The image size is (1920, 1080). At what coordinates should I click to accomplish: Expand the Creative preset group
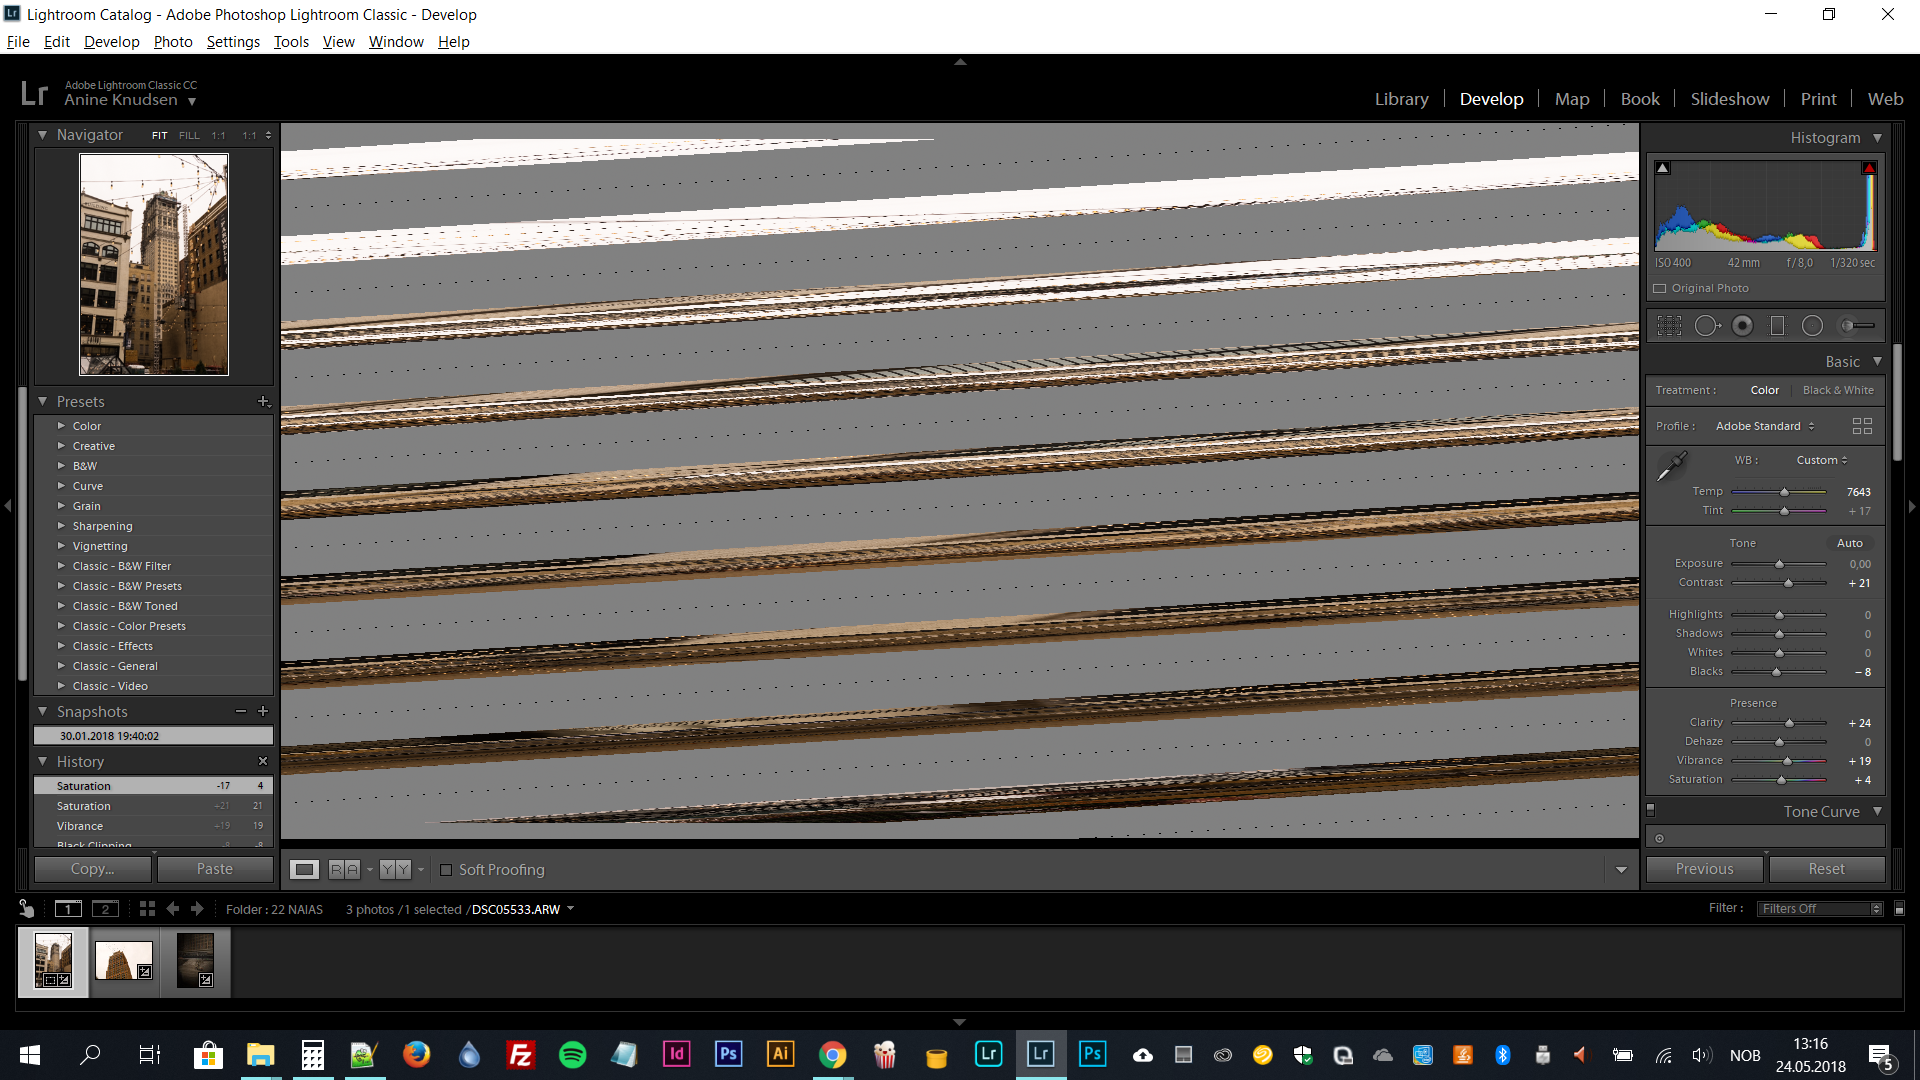pyautogui.click(x=61, y=446)
